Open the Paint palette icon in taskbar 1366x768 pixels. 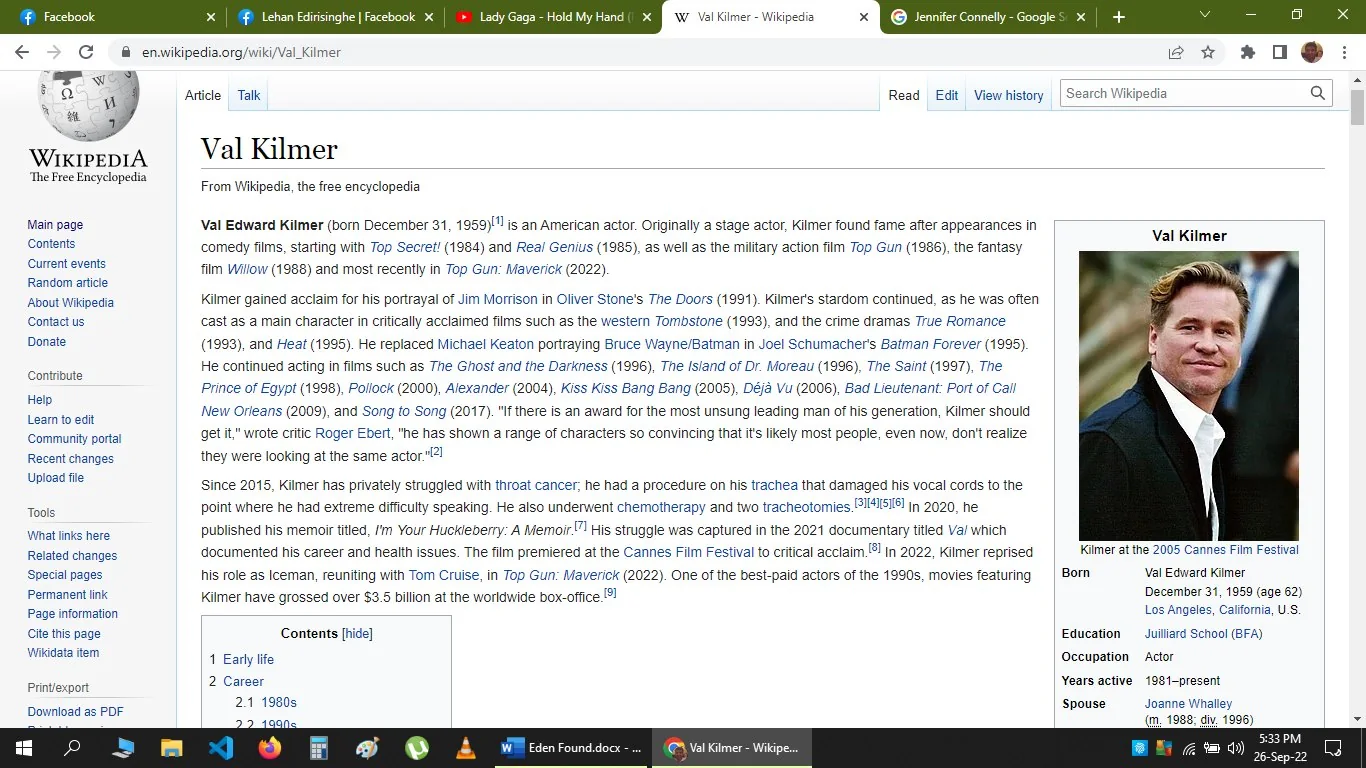(x=368, y=747)
